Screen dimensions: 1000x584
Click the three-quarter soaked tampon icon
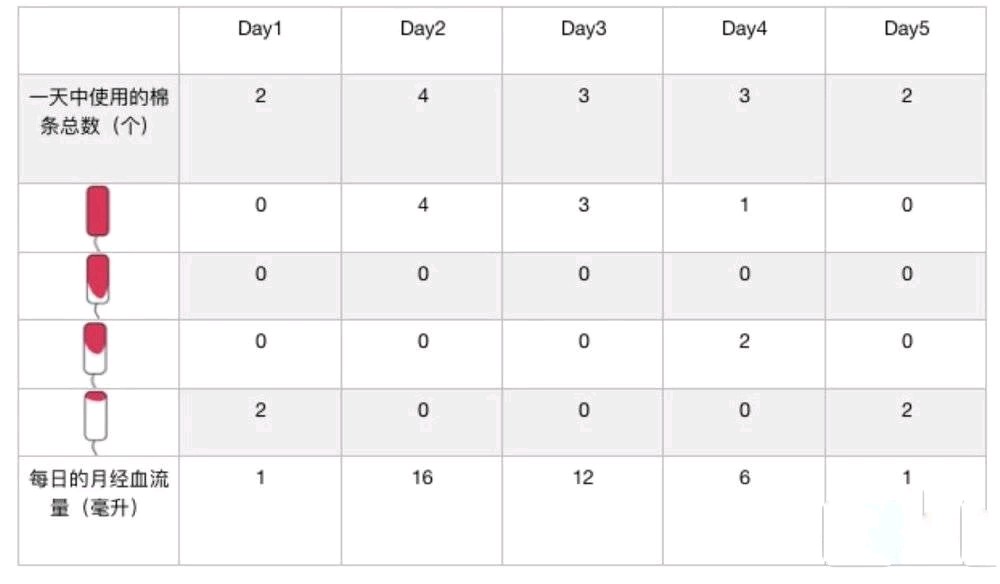click(98, 285)
